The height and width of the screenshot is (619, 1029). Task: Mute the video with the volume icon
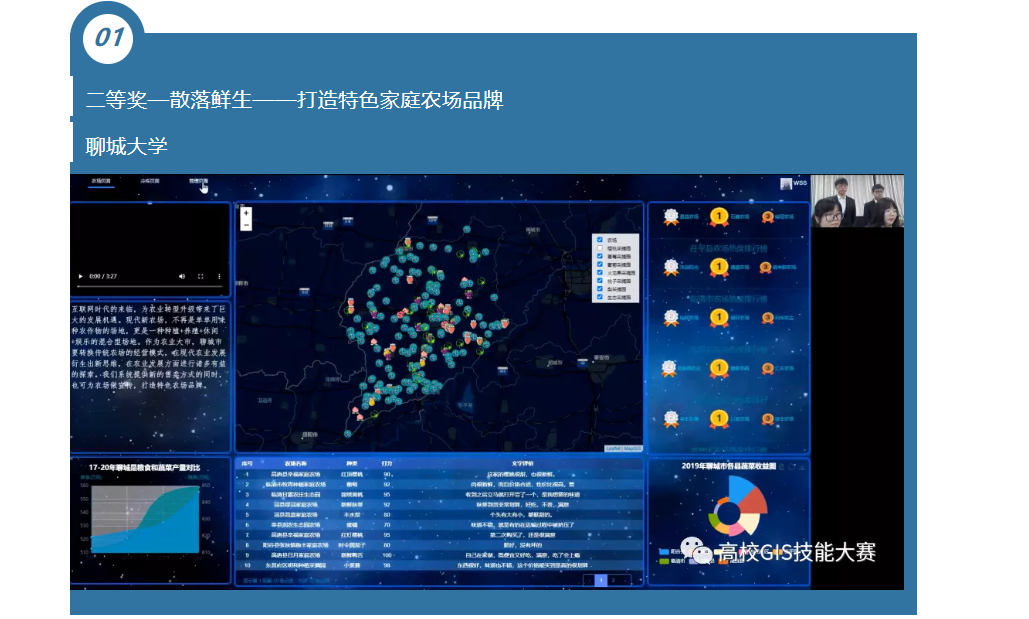(x=182, y=276)
